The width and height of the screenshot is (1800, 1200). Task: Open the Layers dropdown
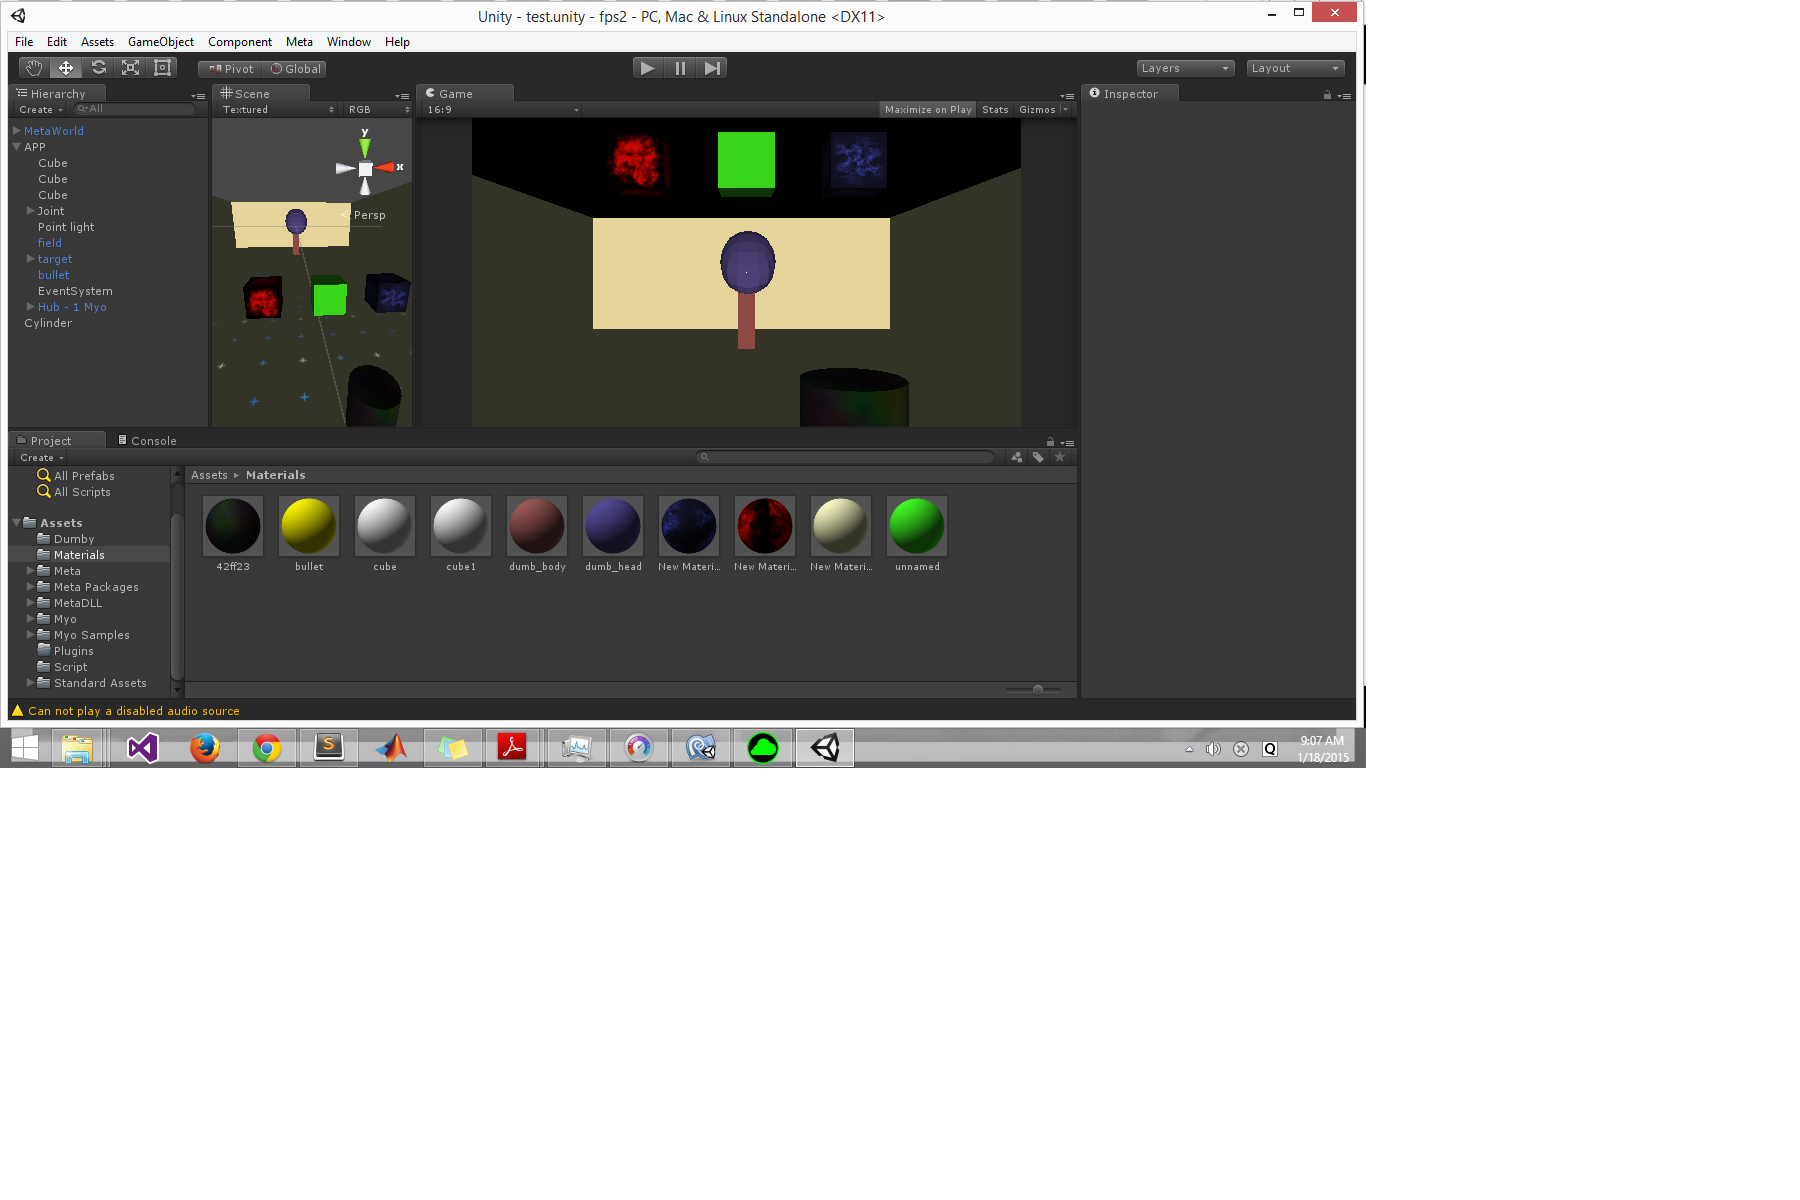click(1184, 68)
